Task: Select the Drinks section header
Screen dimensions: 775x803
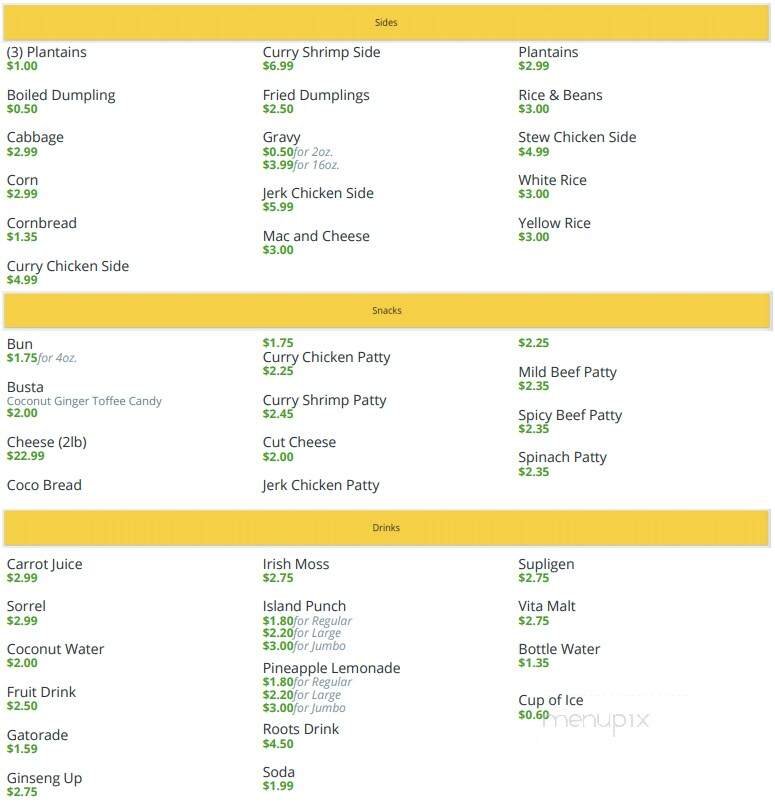Action: [x=387, y=527]
